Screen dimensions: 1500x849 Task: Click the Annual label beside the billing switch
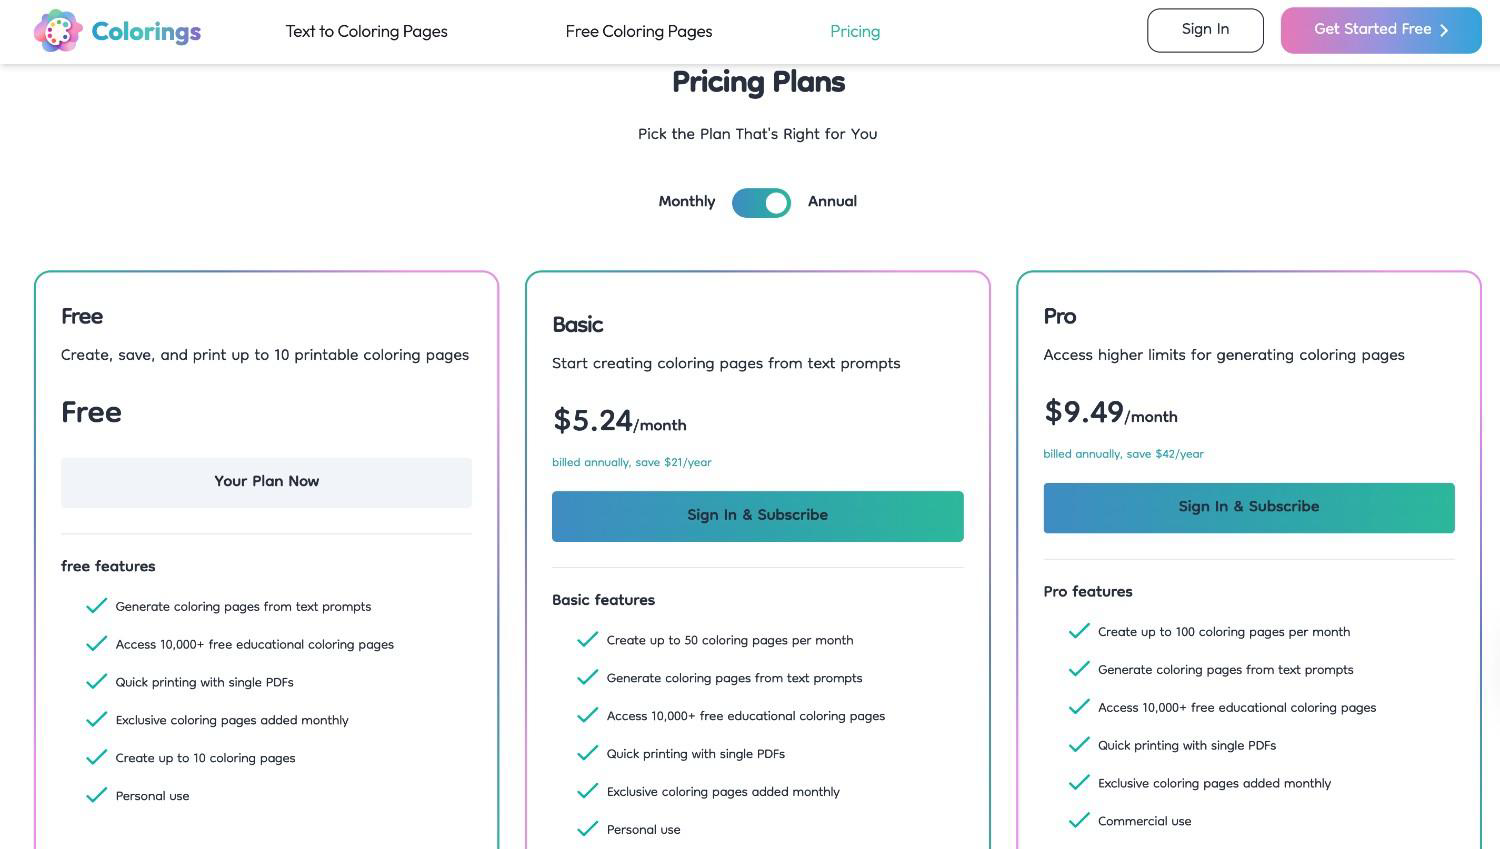click(831, 201)
